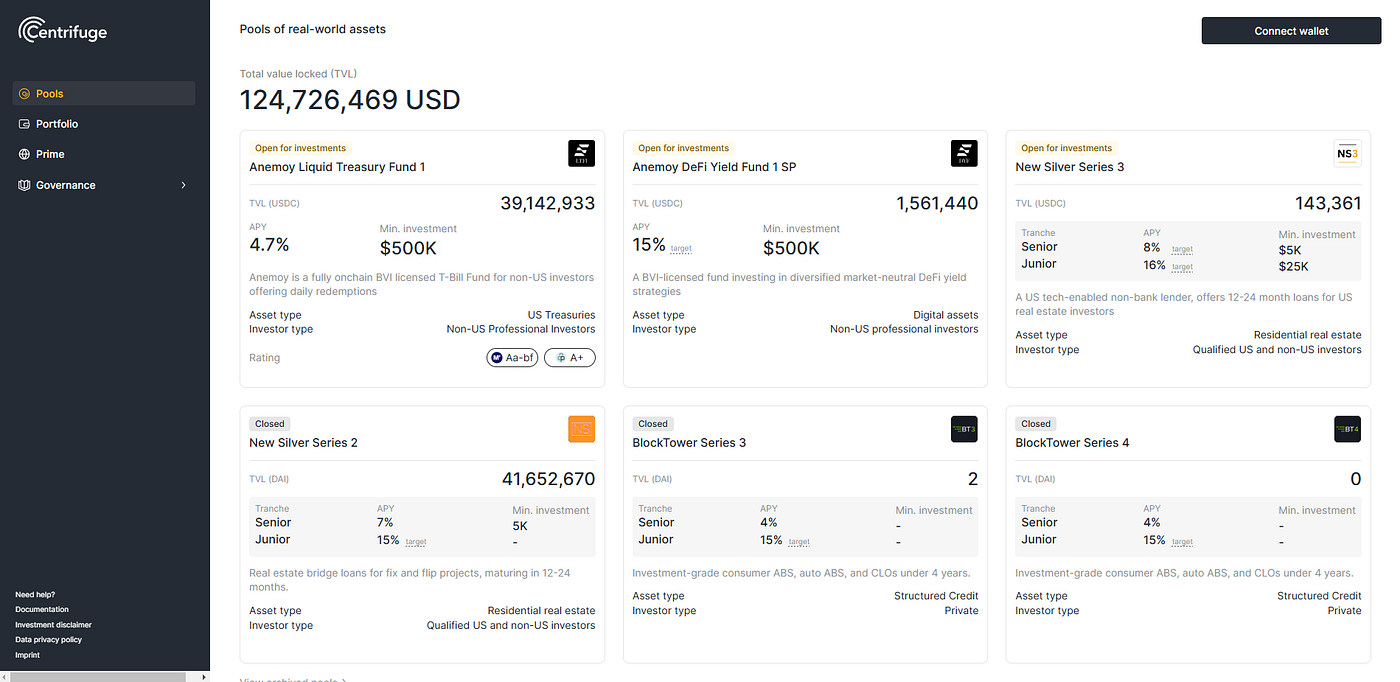Click Pools of real-world assets heading
Image resolution: width=1400 pixels, height=682 pixels.
pyautogui.click(x=313, y=29)
